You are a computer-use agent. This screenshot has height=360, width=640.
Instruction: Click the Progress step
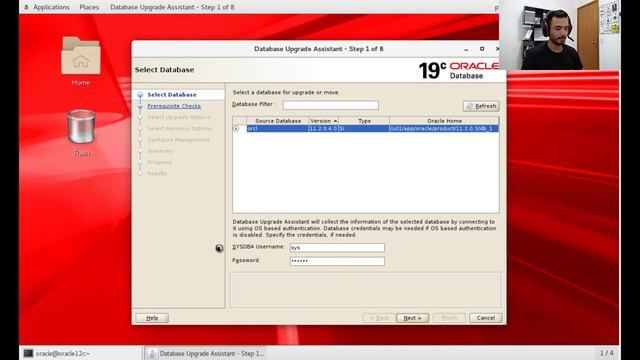coord(160,162)
